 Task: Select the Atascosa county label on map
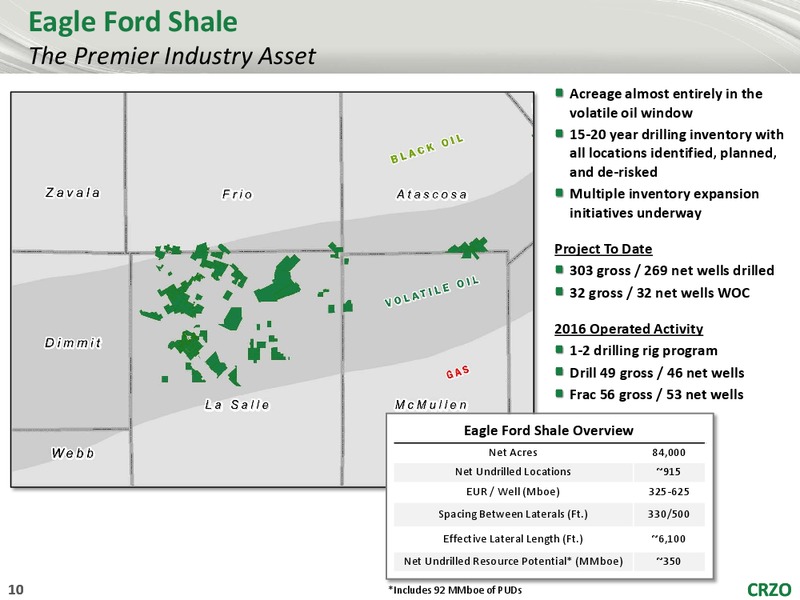[x=432, y=194]
